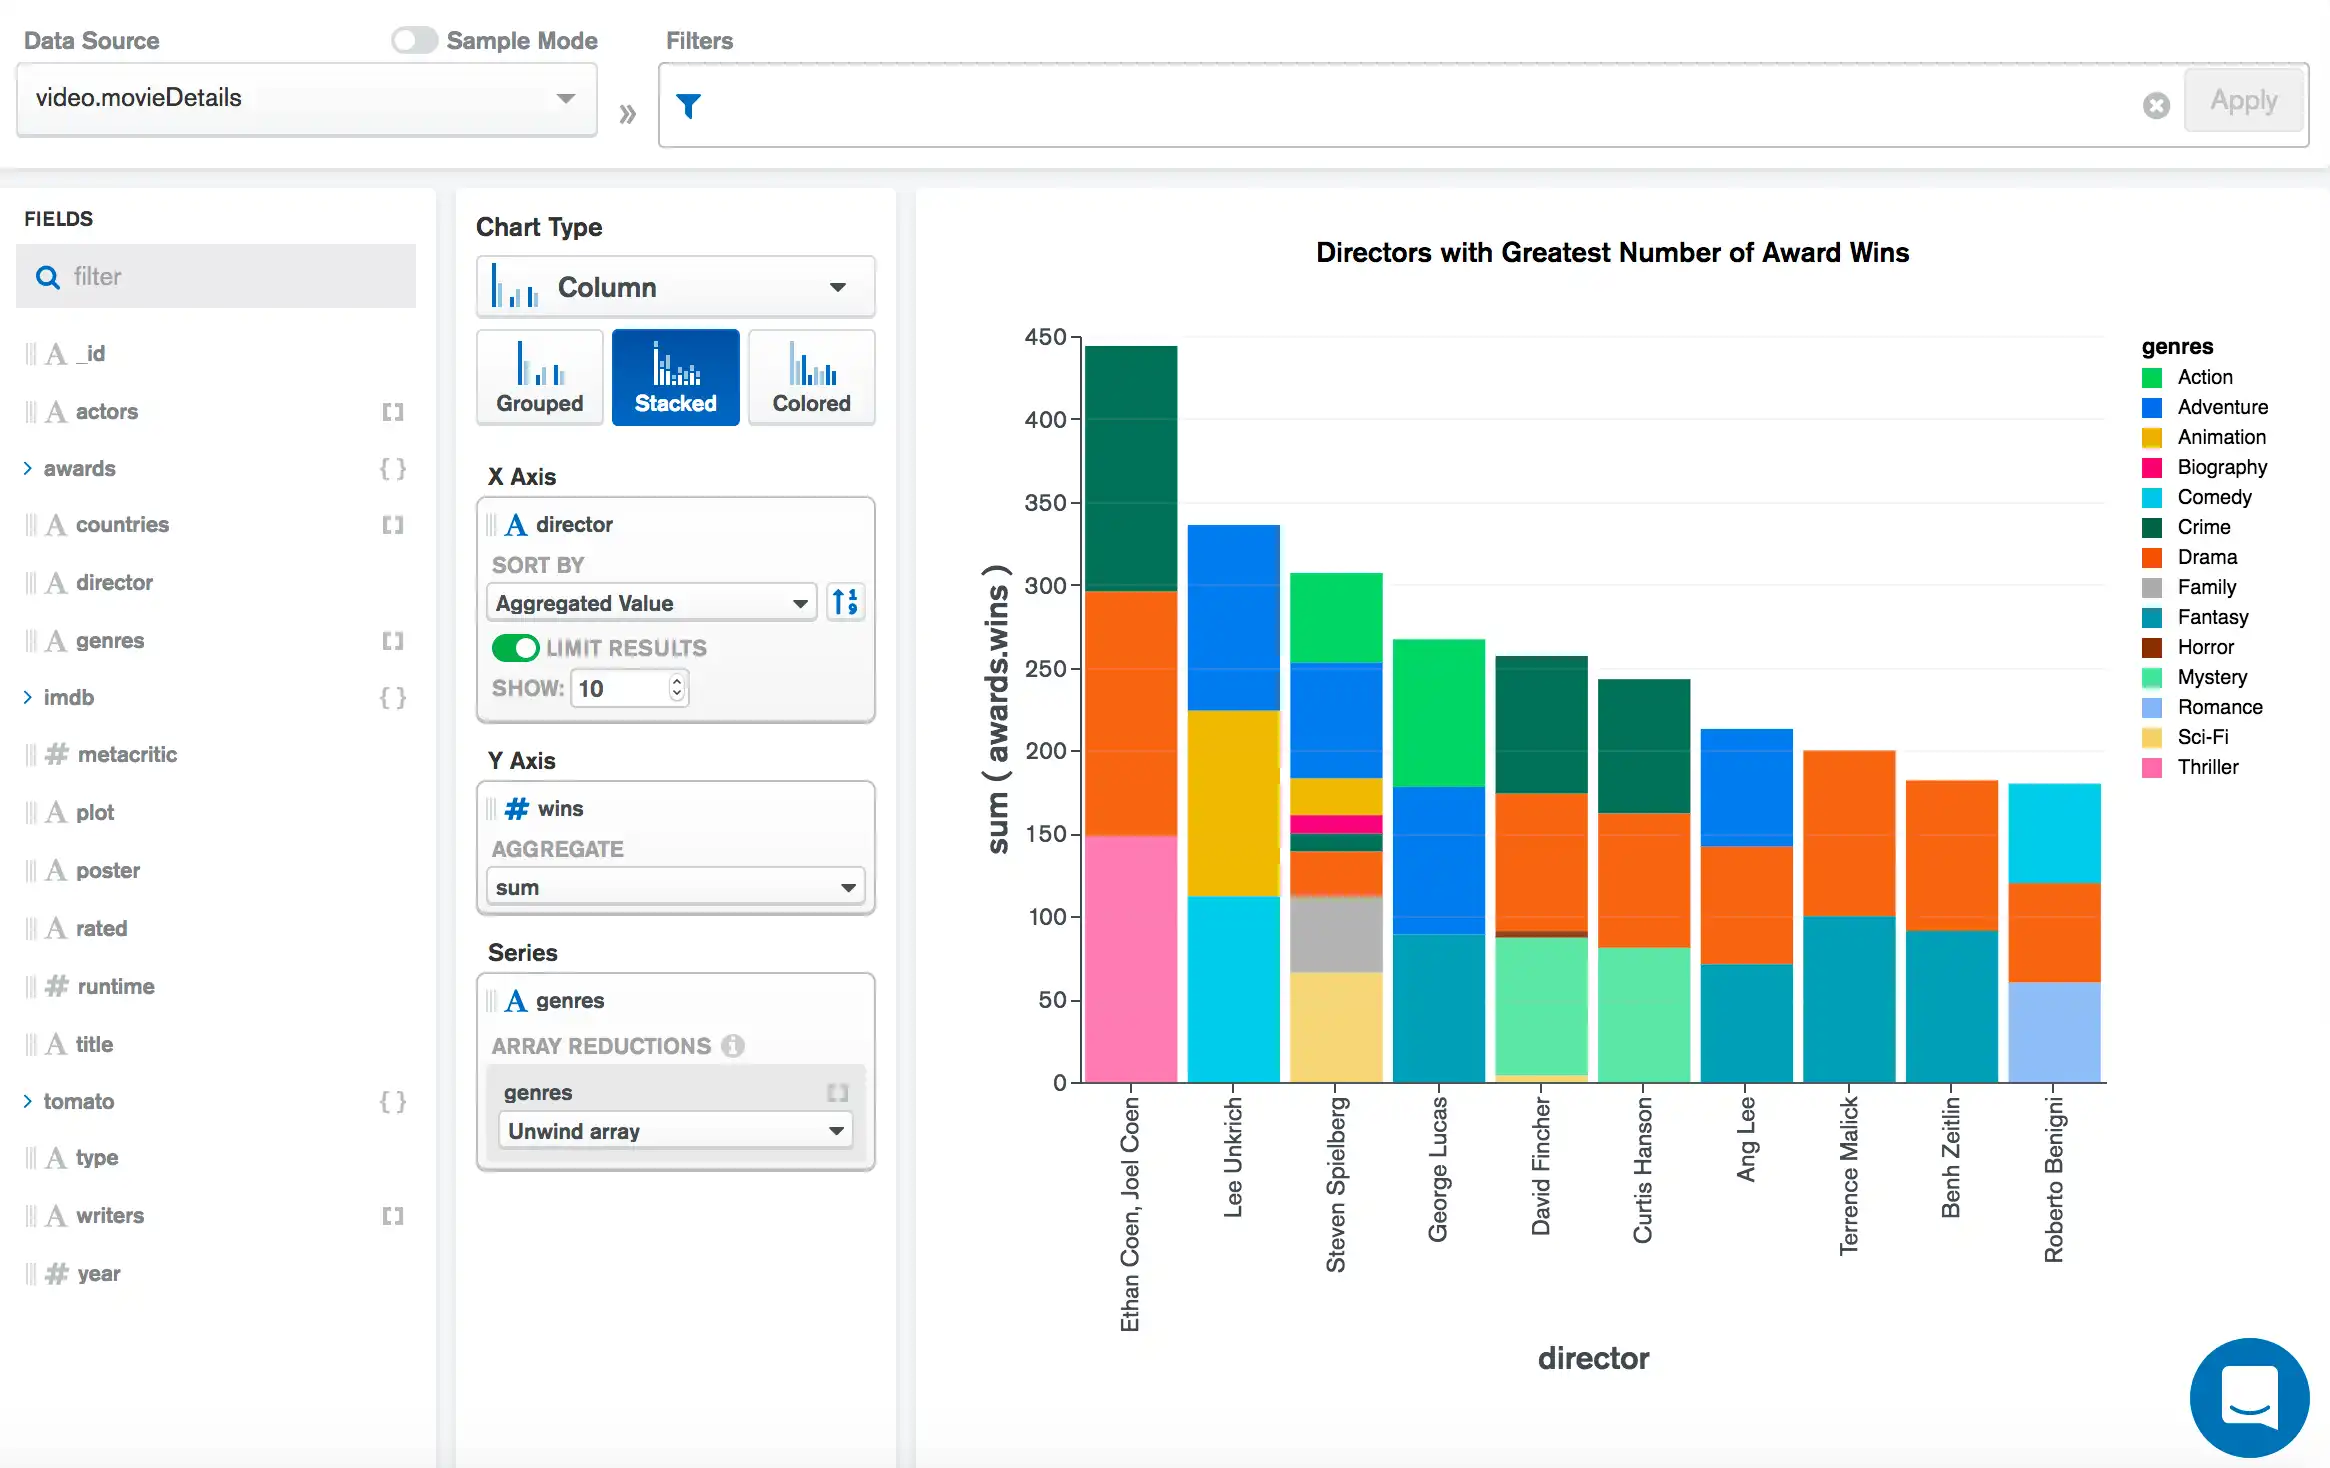
Task: Open the Column chart type dropdown
Action: [x=675, y=287]
